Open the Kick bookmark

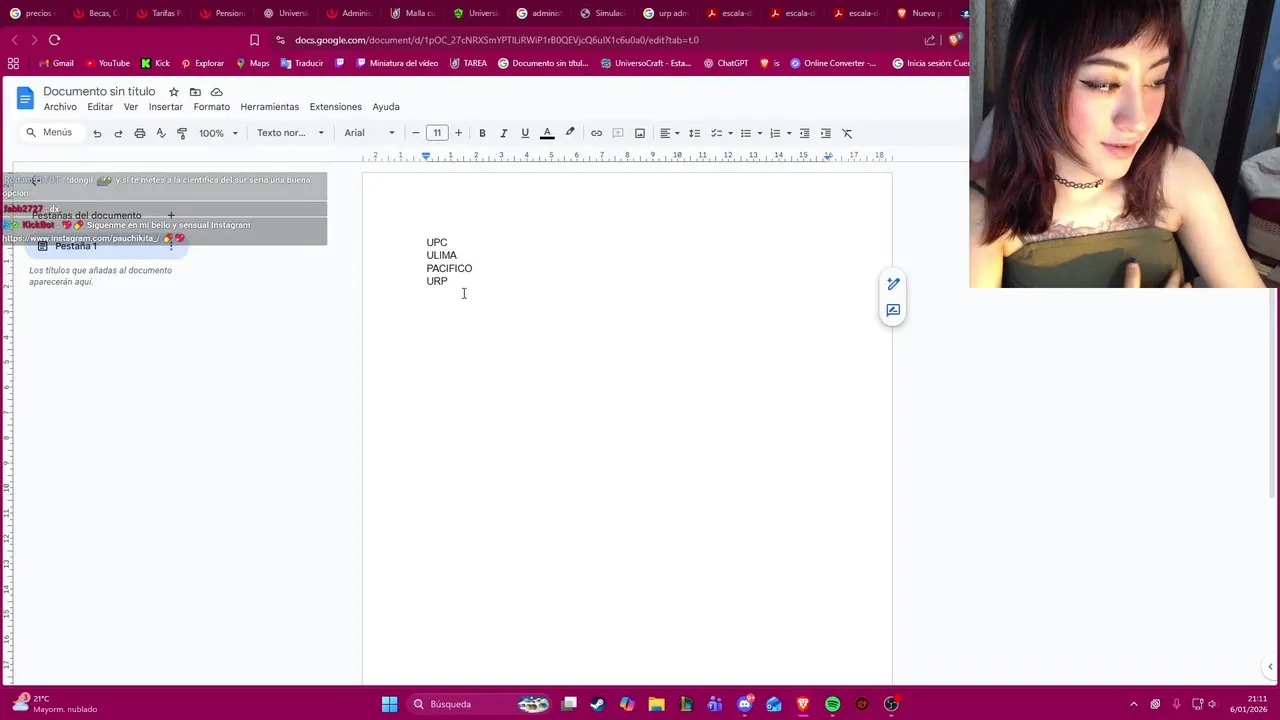pos(155,63)
